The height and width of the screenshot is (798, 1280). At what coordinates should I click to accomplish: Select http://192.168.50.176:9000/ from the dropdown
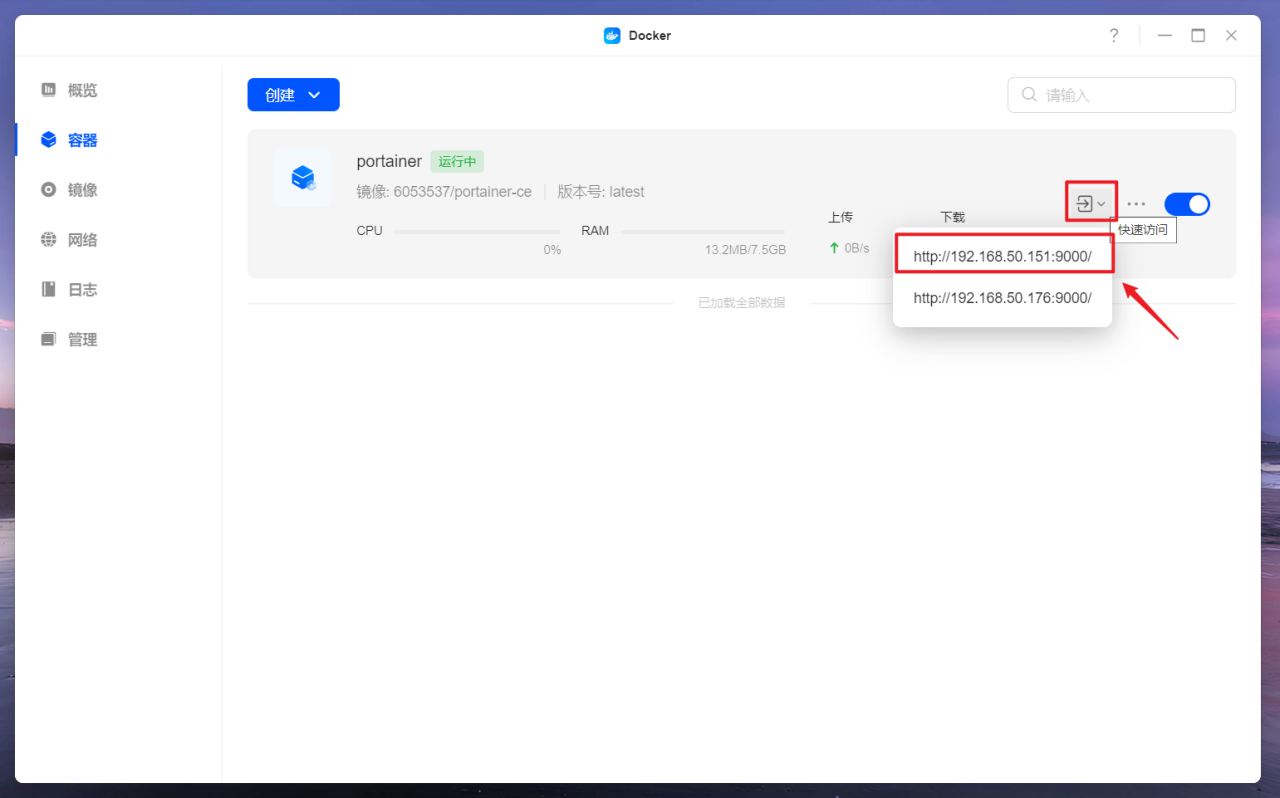pyautogui.click(x=1003, y=297)
